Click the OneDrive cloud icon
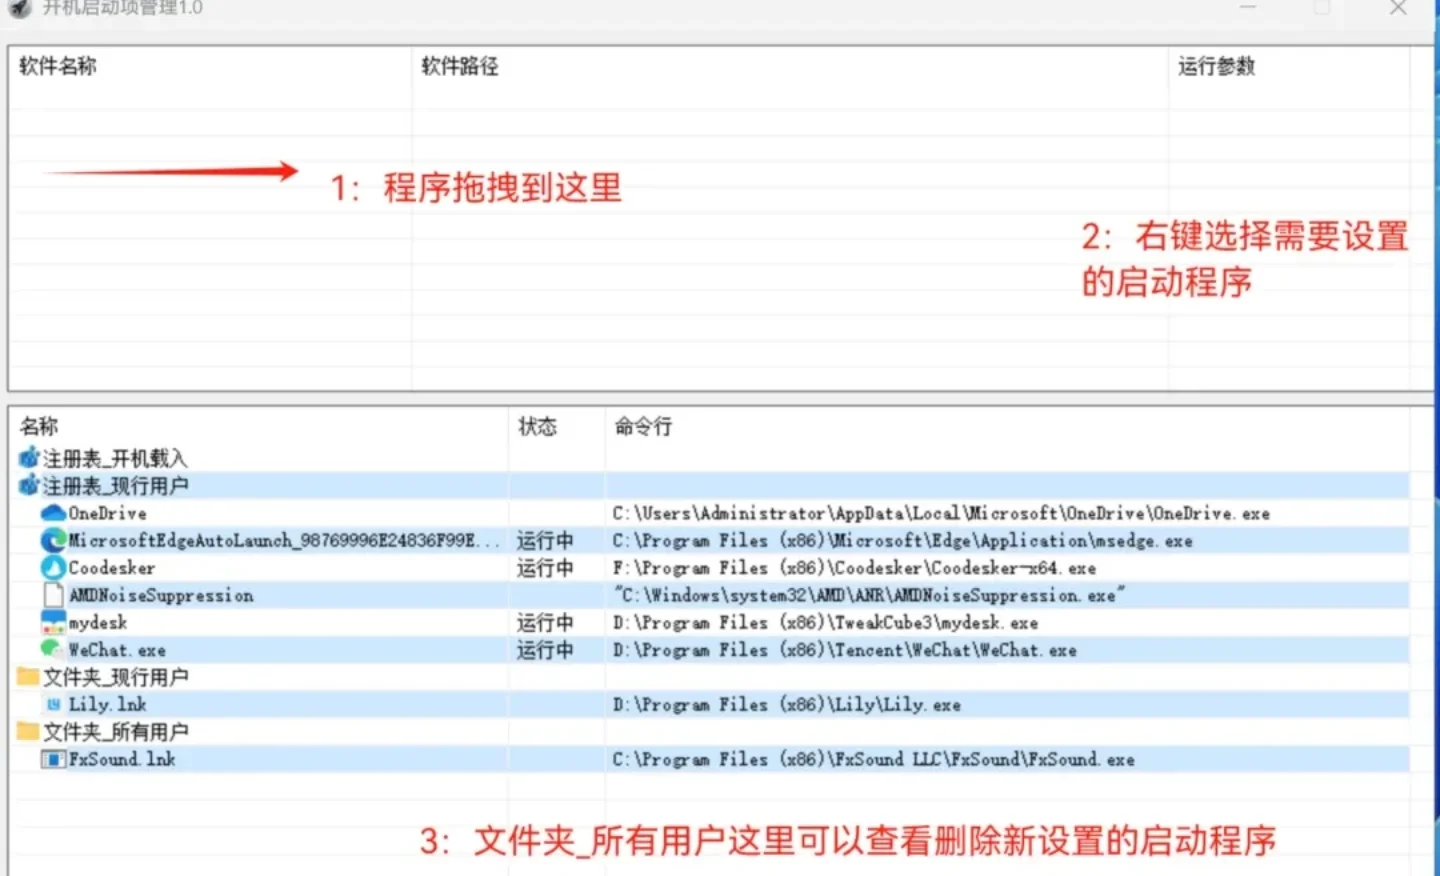Image resolution: width=1440 pixels, height=876 pixels. (52, 512)
